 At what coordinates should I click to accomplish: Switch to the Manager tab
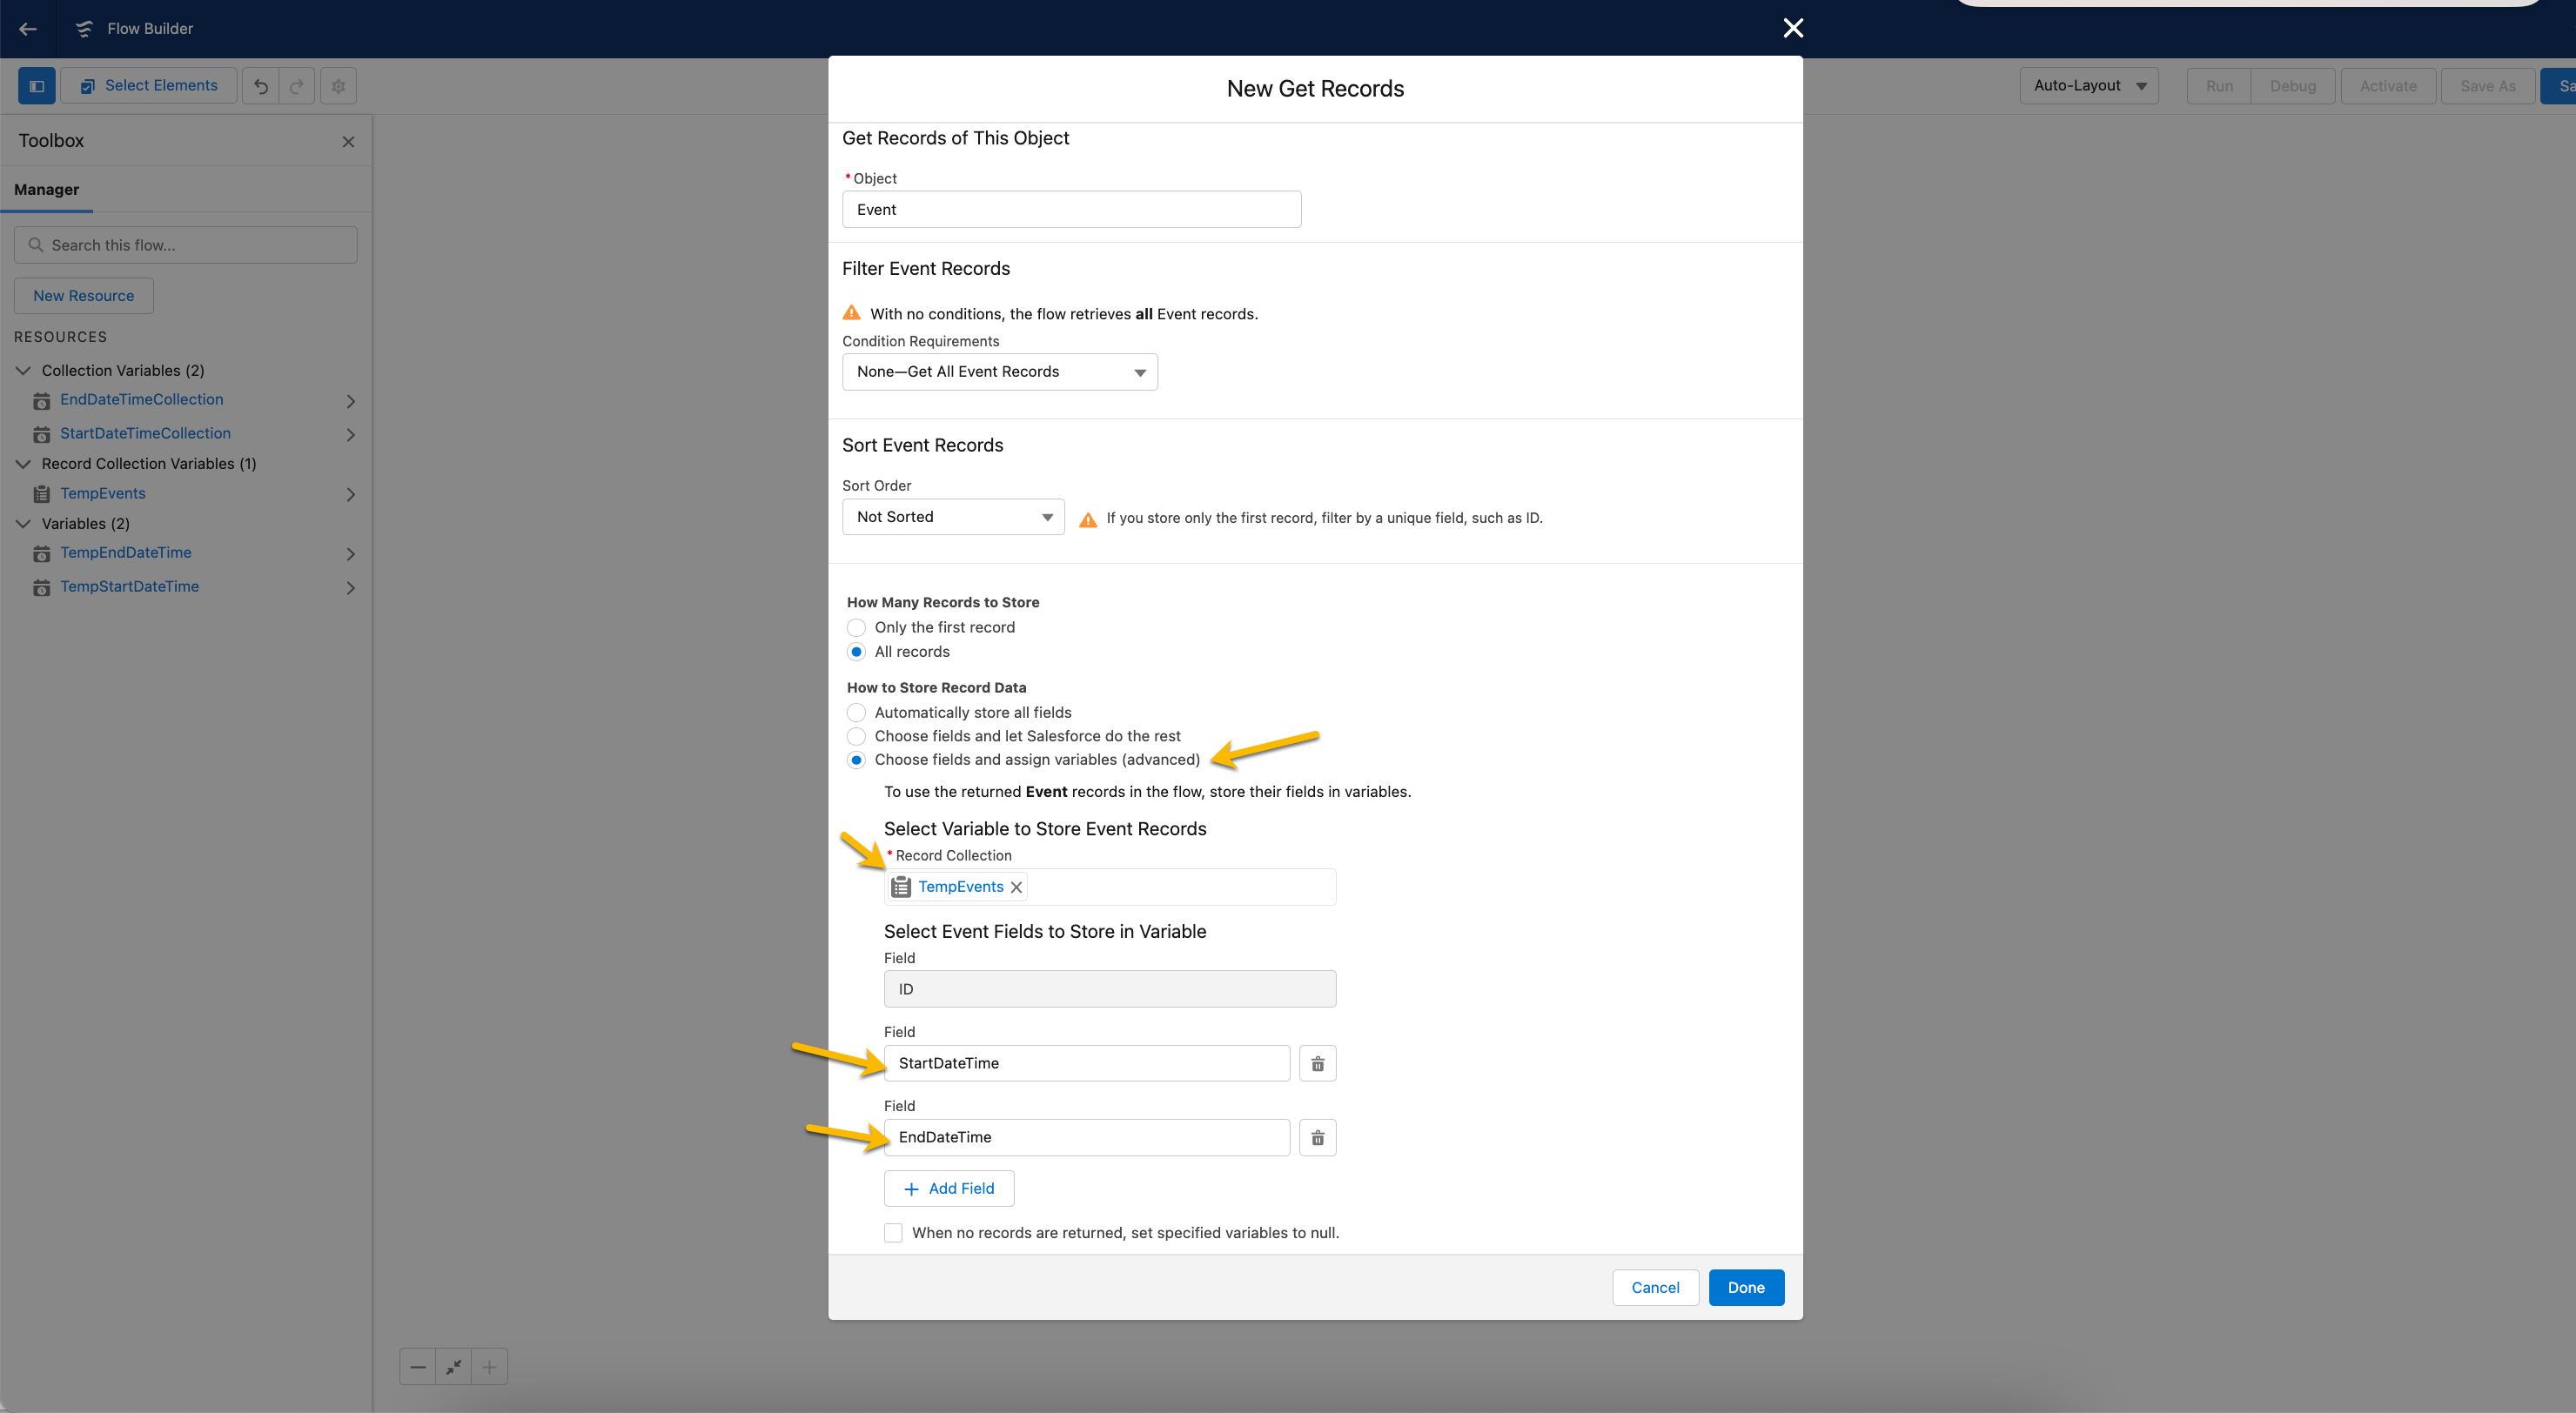click(46, 189)
